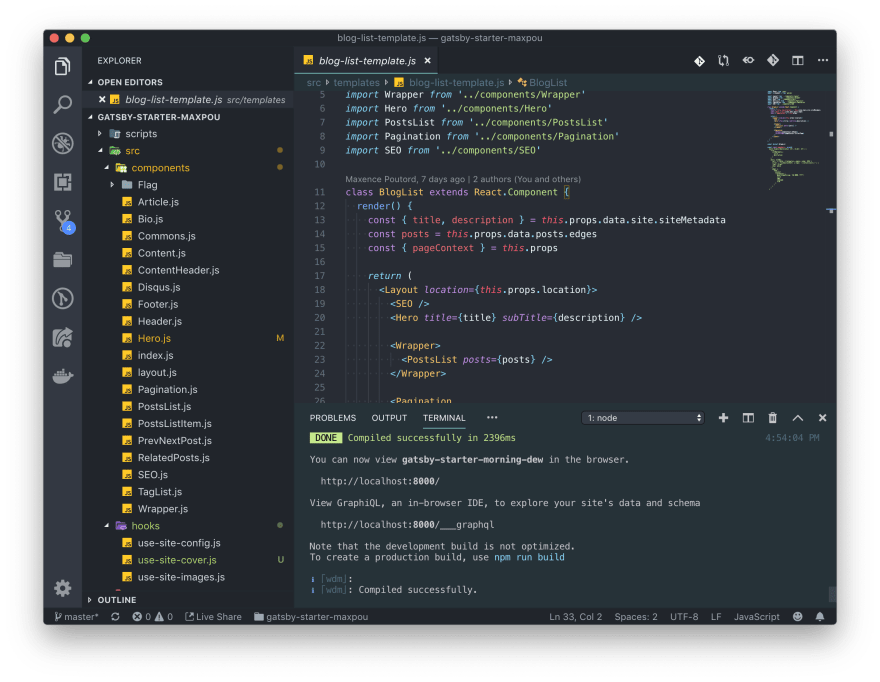Click the diamond icon left of split editor
This screenshot has height=682, width=880.
click(773, 60)
